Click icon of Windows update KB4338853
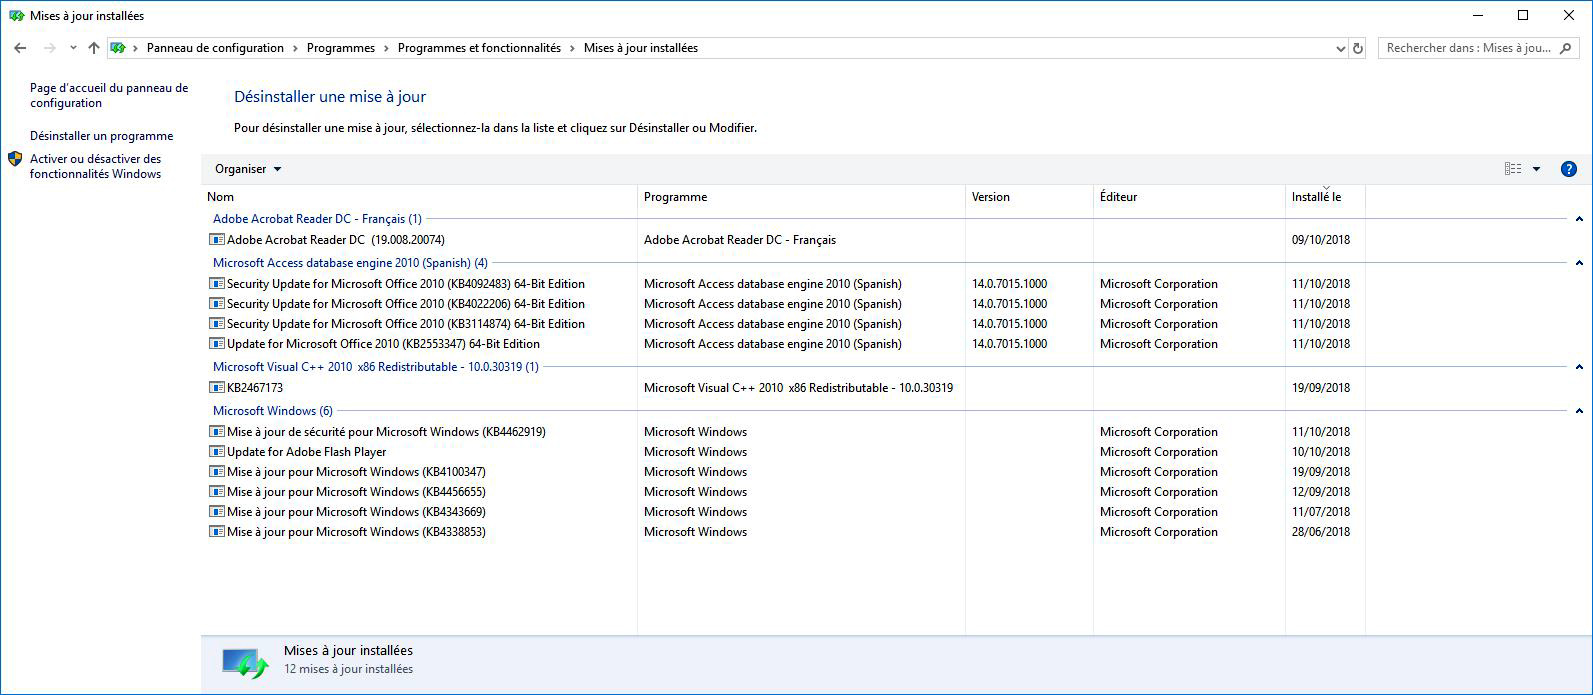The width and height of the screenshot is (1593, 695). tap(216, 532)
